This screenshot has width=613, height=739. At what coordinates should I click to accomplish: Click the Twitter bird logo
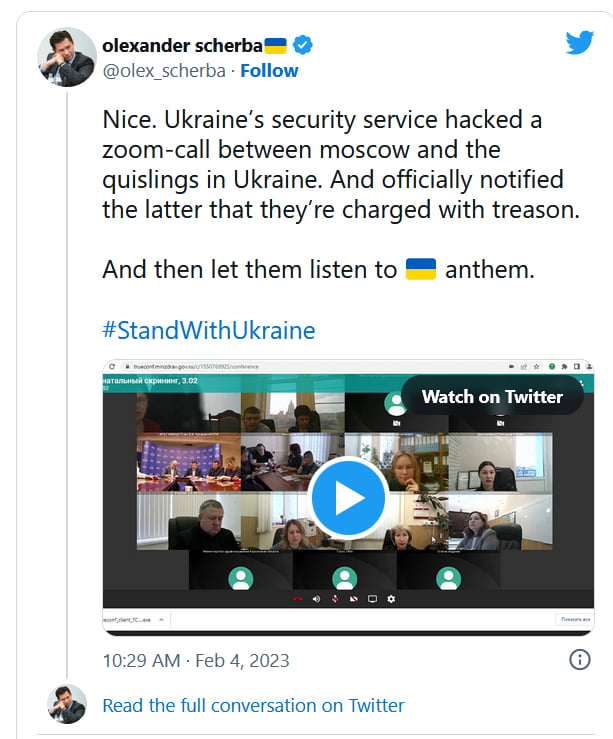point(579,43)
